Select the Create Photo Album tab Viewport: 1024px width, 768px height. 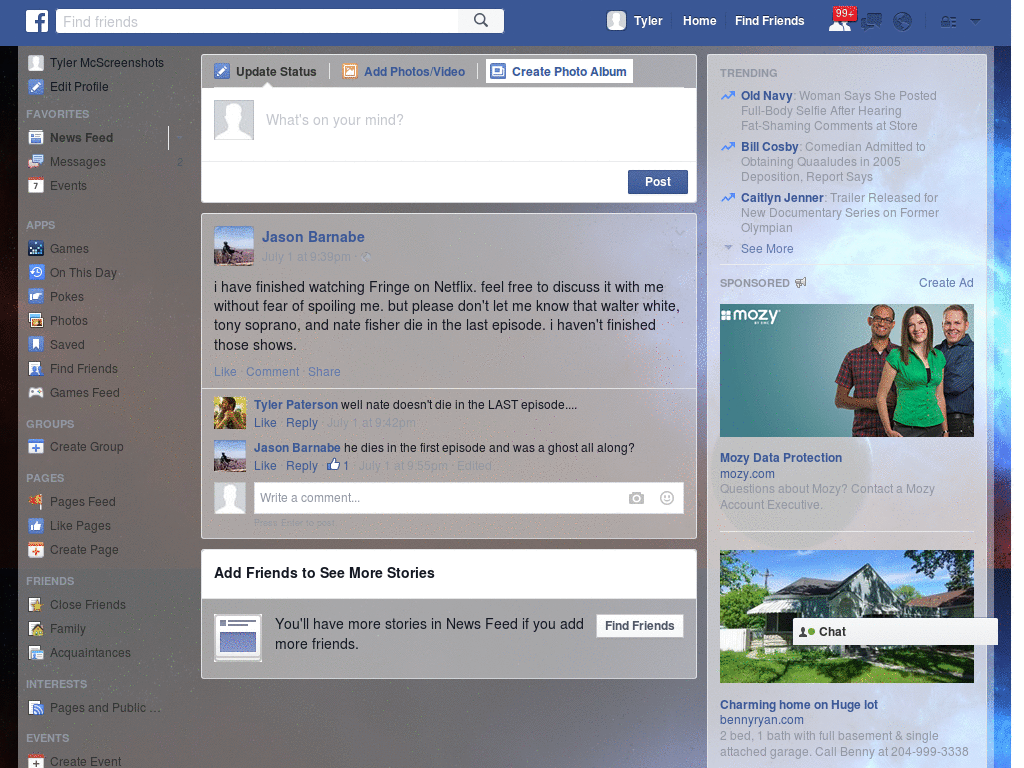(560, 72)
